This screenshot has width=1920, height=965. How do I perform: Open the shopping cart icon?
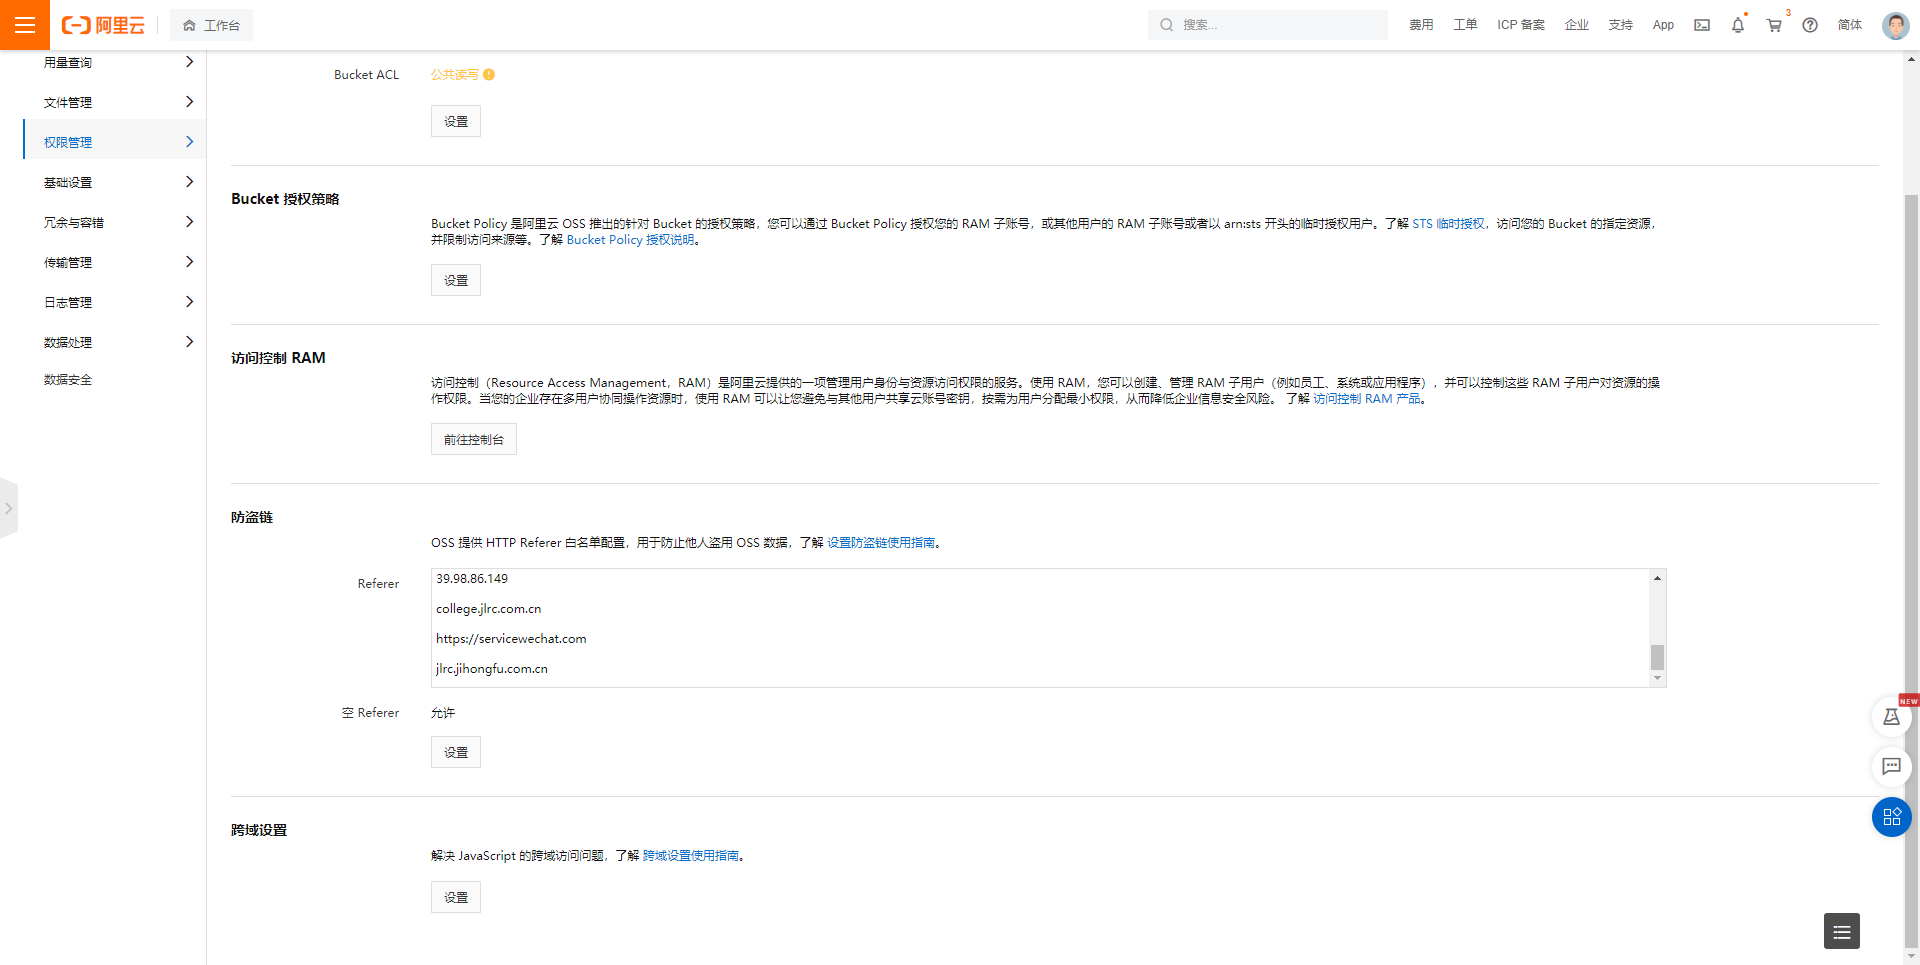tap(1773, 25)
